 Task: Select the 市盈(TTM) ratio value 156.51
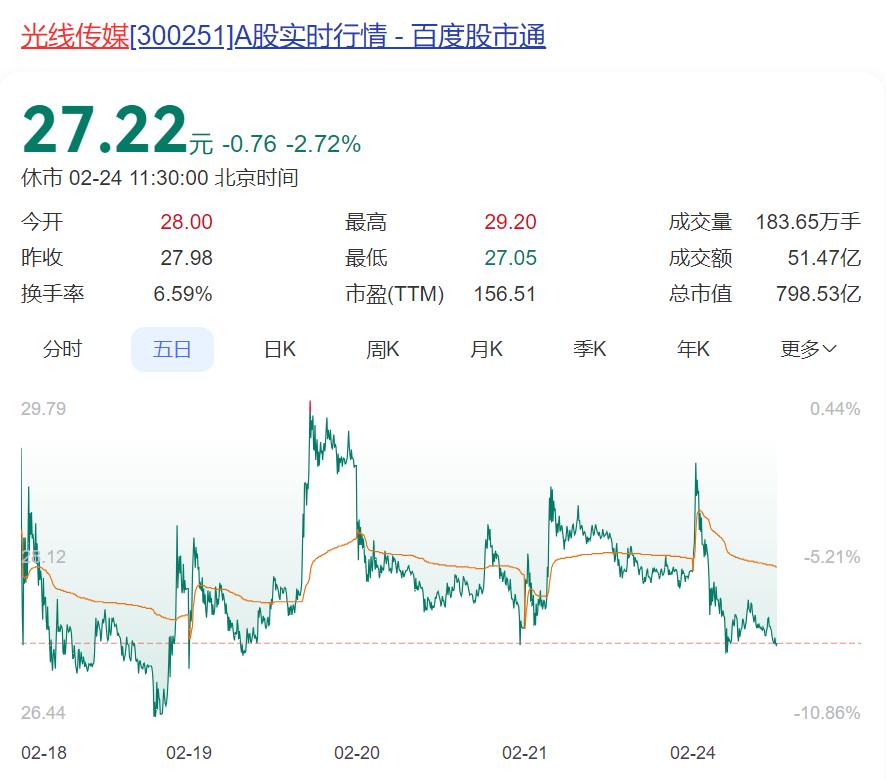(505, 294)
